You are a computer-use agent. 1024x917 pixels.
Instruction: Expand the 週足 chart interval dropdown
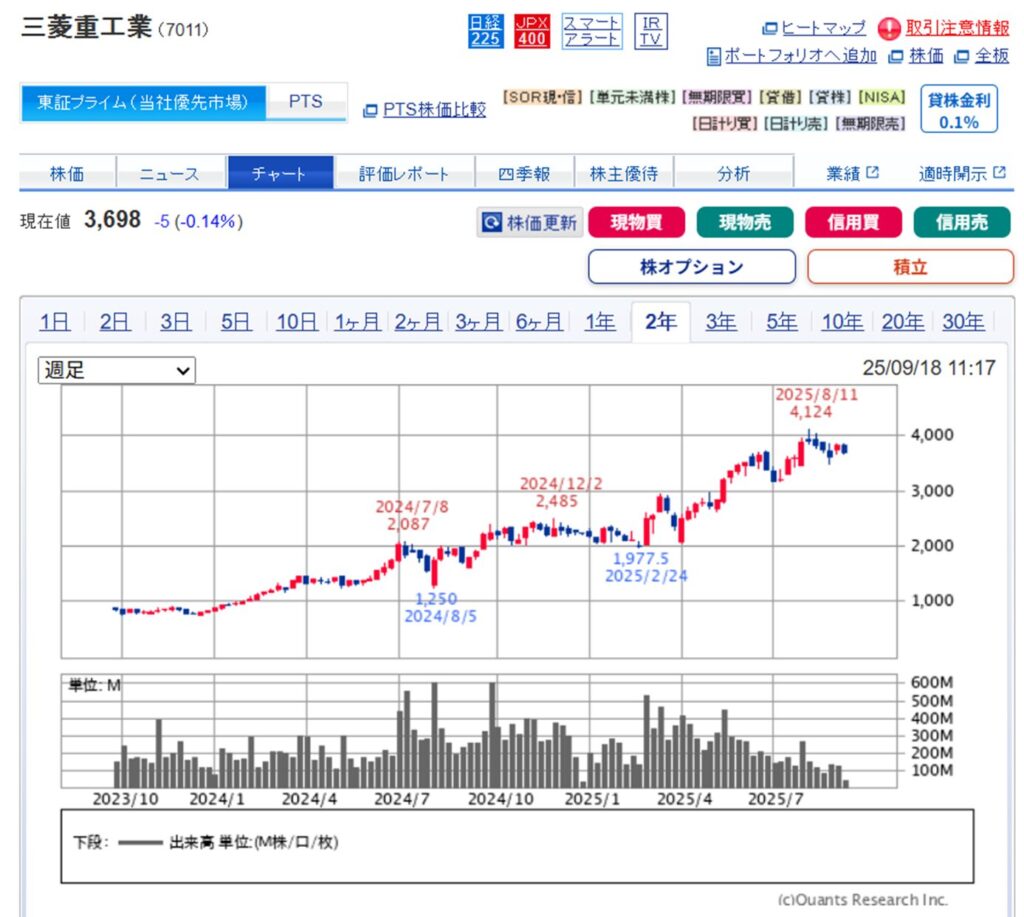tap(116, 370)
